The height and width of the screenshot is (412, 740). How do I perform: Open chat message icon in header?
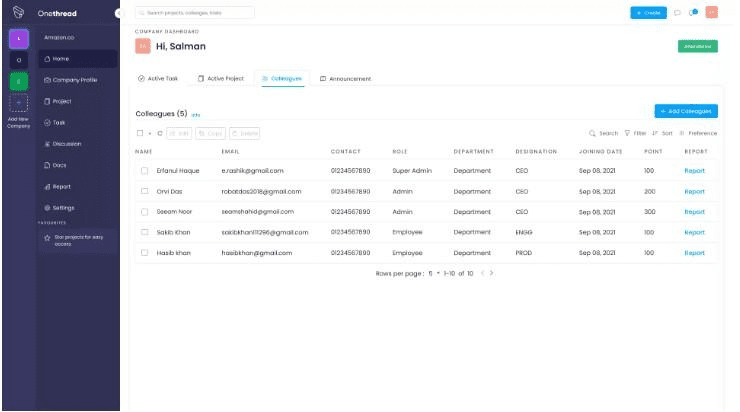tap(677, 13)
